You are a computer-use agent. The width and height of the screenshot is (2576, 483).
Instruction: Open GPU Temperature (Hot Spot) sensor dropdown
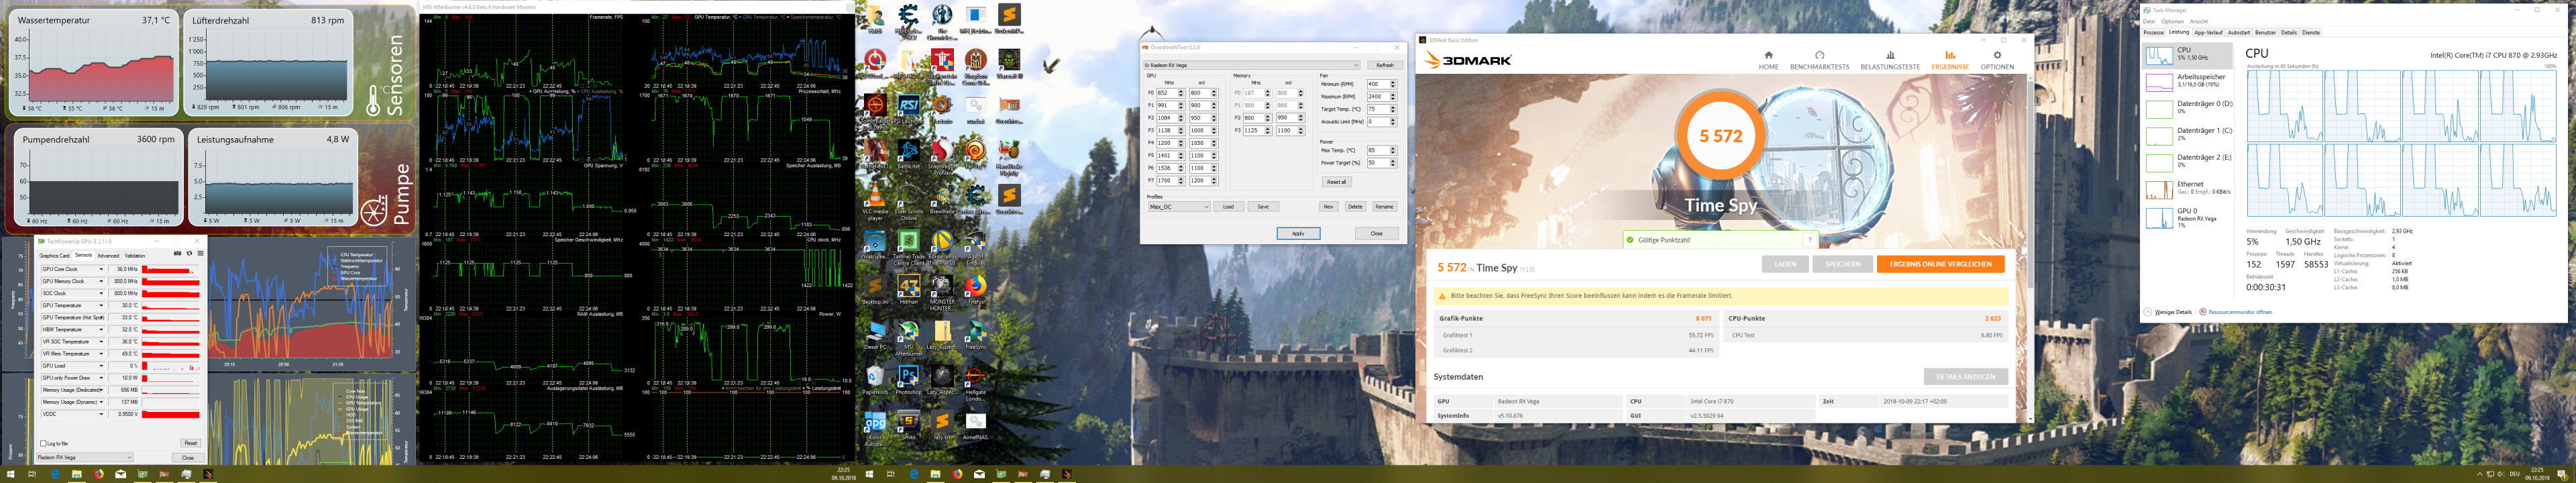pyautogui.click(x=100, y=317)
